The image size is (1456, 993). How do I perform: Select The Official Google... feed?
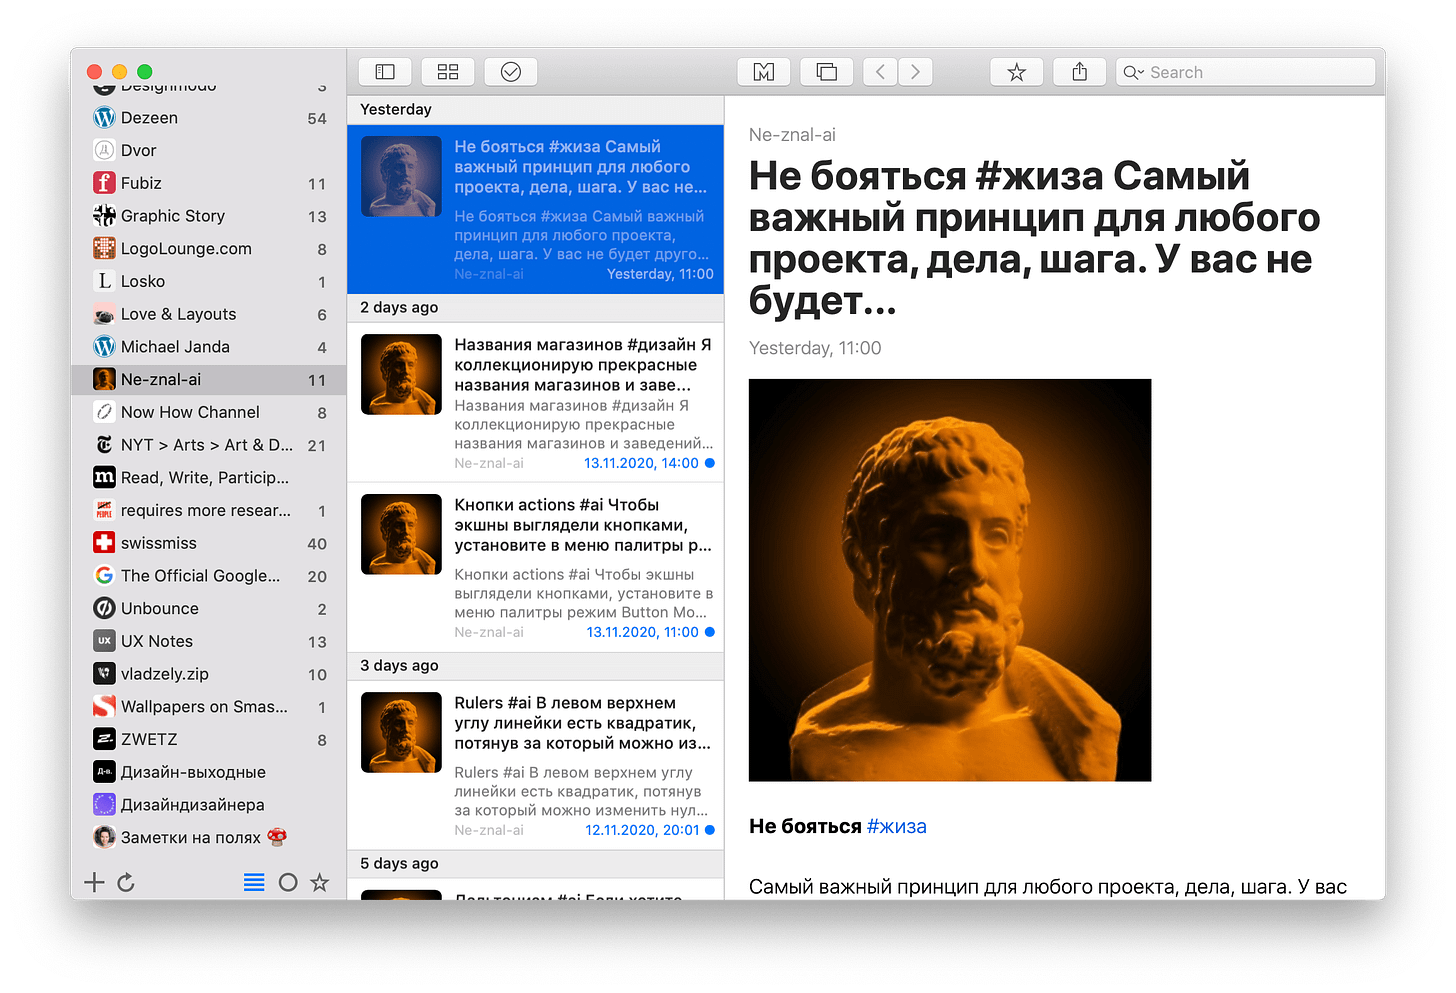pos(209,576)
